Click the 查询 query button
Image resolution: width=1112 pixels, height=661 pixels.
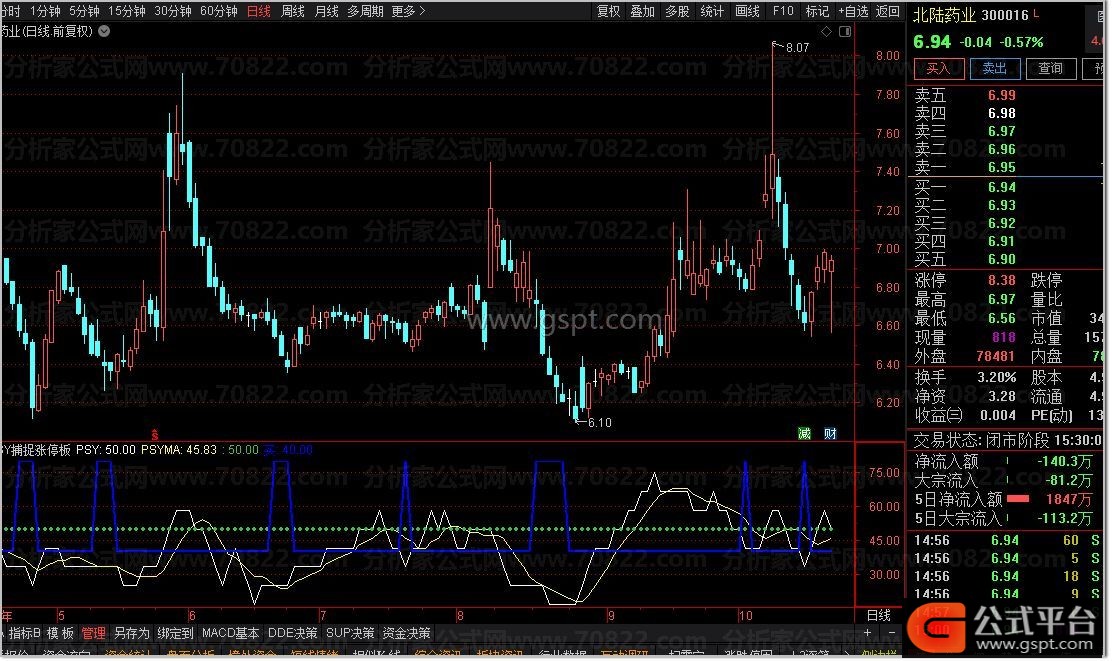(1050, 69)
